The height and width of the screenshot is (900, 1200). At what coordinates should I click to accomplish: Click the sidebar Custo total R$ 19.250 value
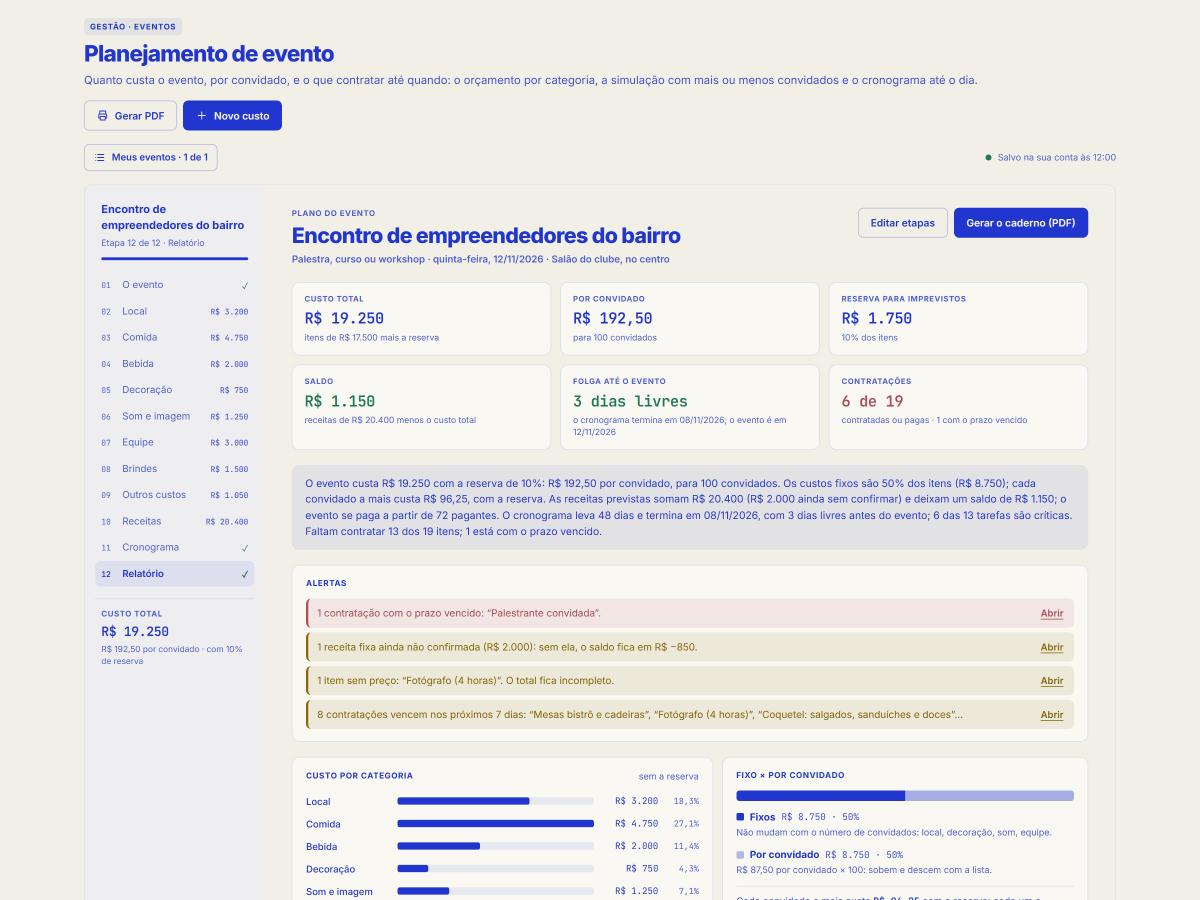(x=135, y=632)
